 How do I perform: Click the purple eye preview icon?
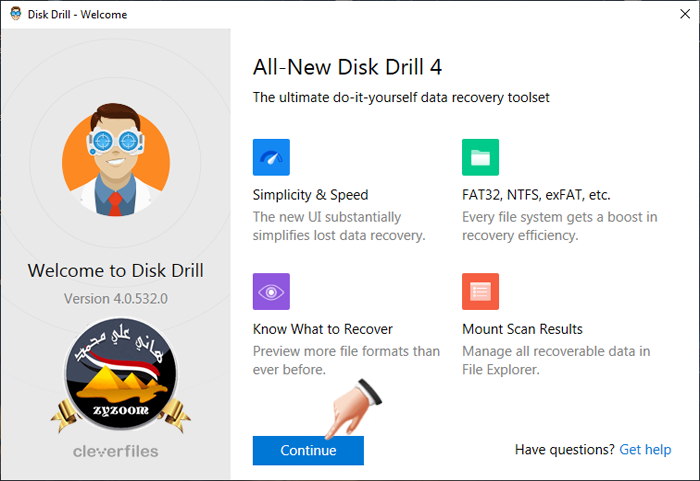[x=271, y=292]
